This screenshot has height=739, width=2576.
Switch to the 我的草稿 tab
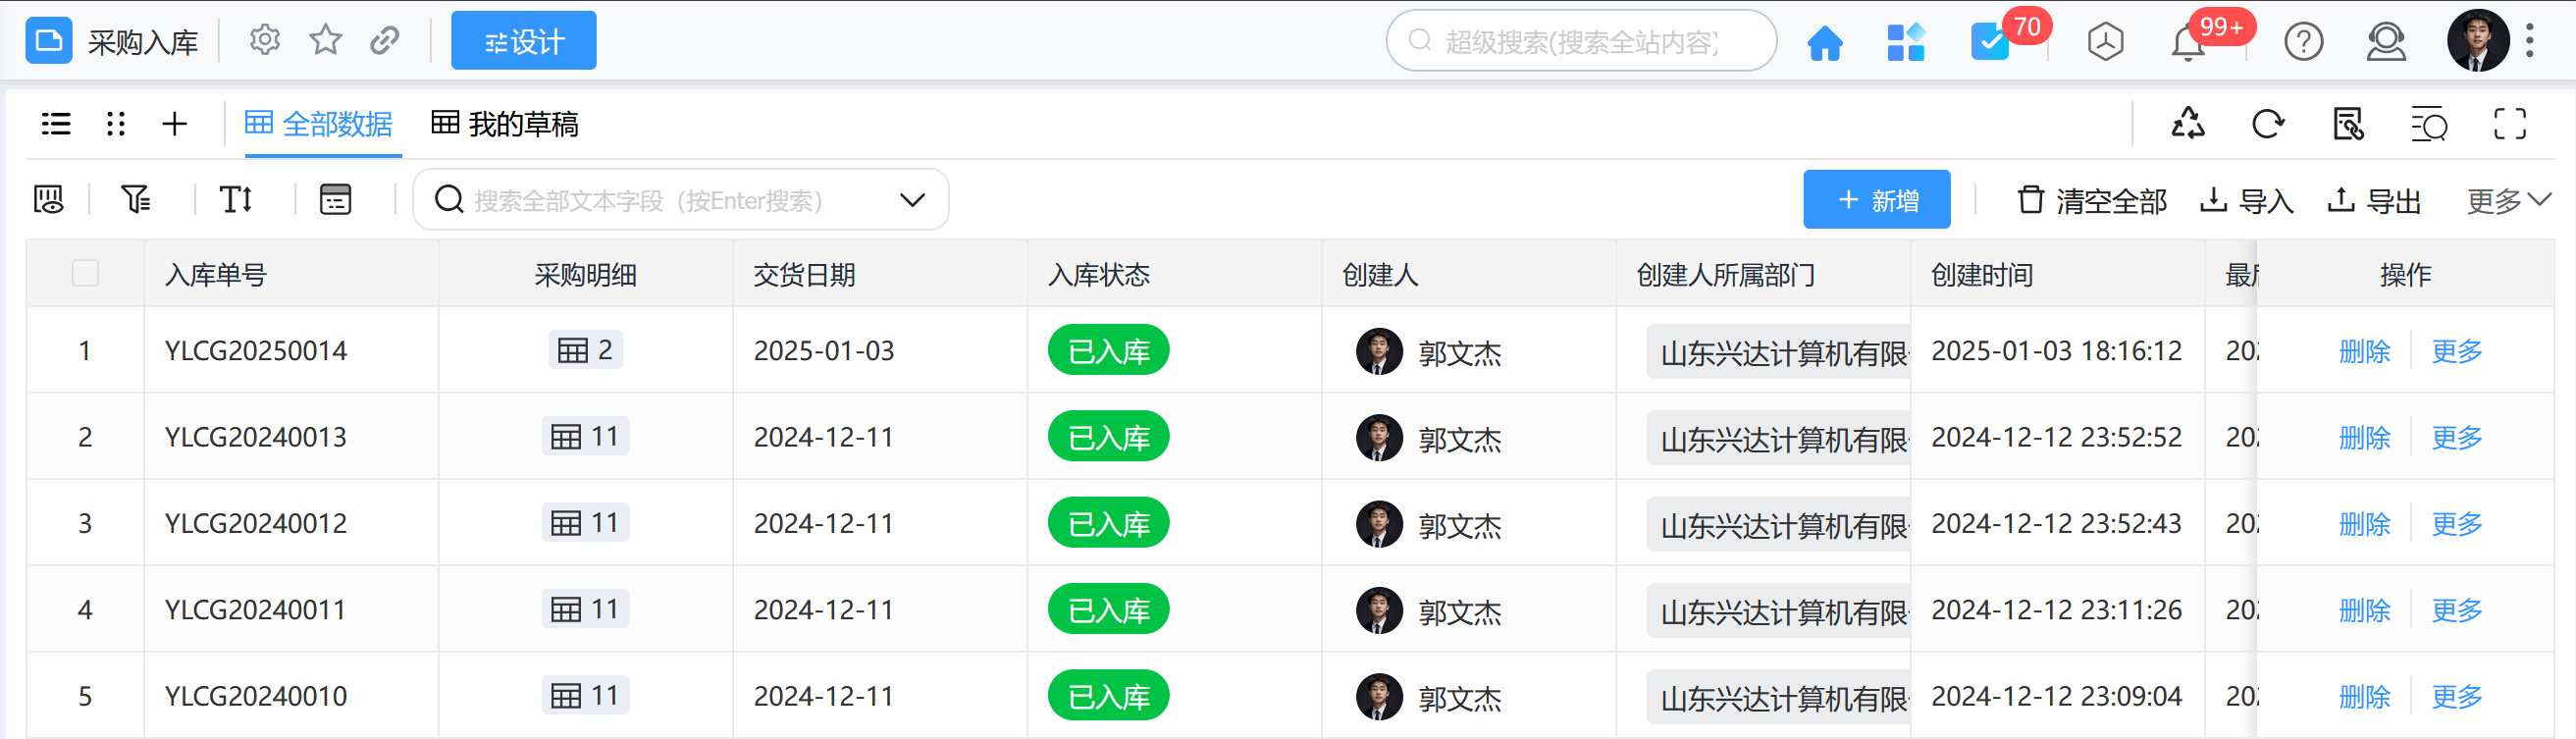pyautogui.click(x=505, y=124)
